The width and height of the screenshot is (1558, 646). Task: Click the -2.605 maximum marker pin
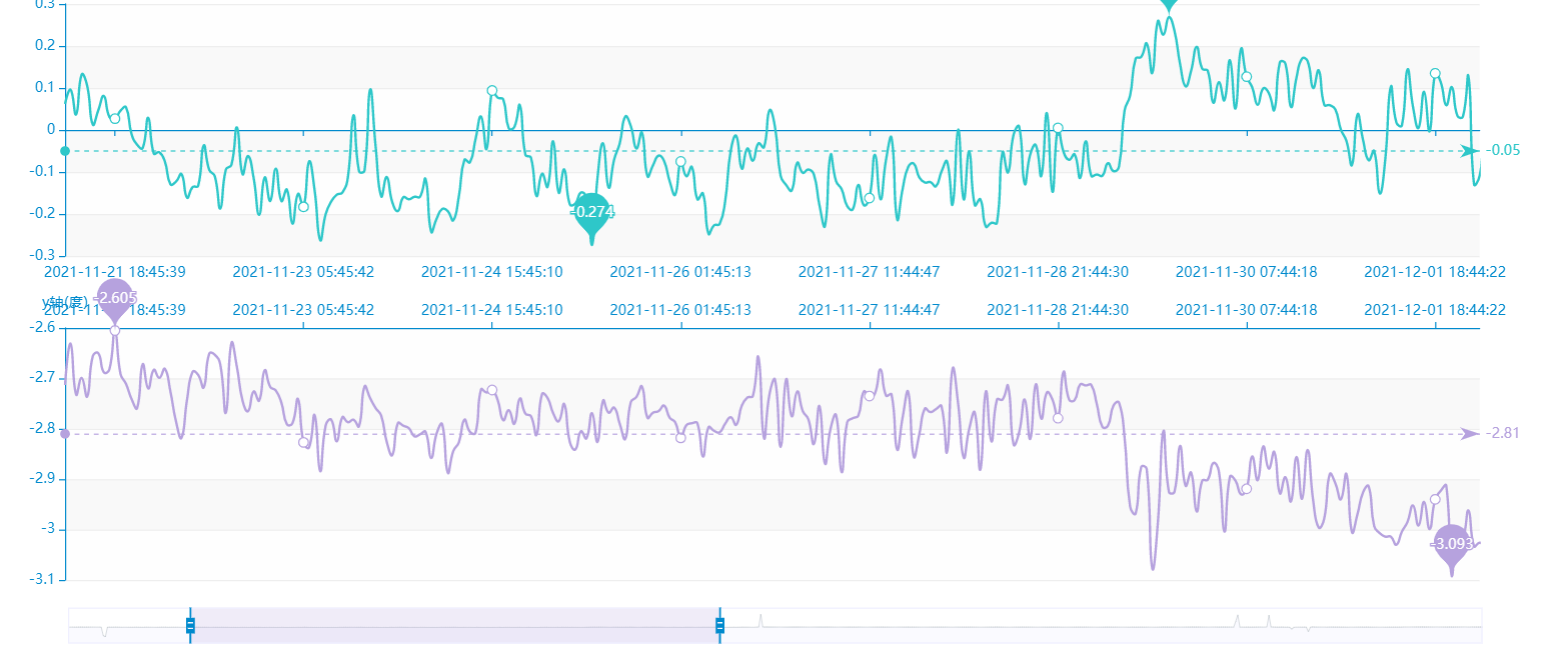(x=115, y=298)
